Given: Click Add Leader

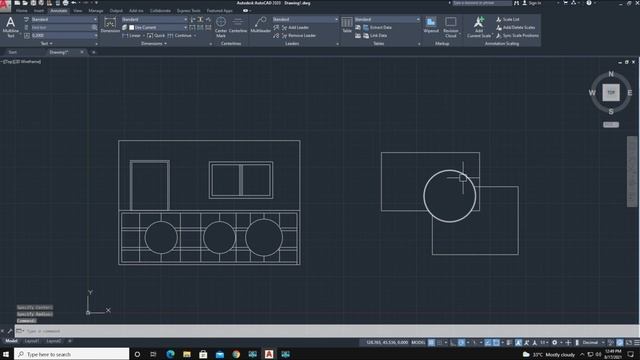Looking at the screenshot, I should click(295, 27).
